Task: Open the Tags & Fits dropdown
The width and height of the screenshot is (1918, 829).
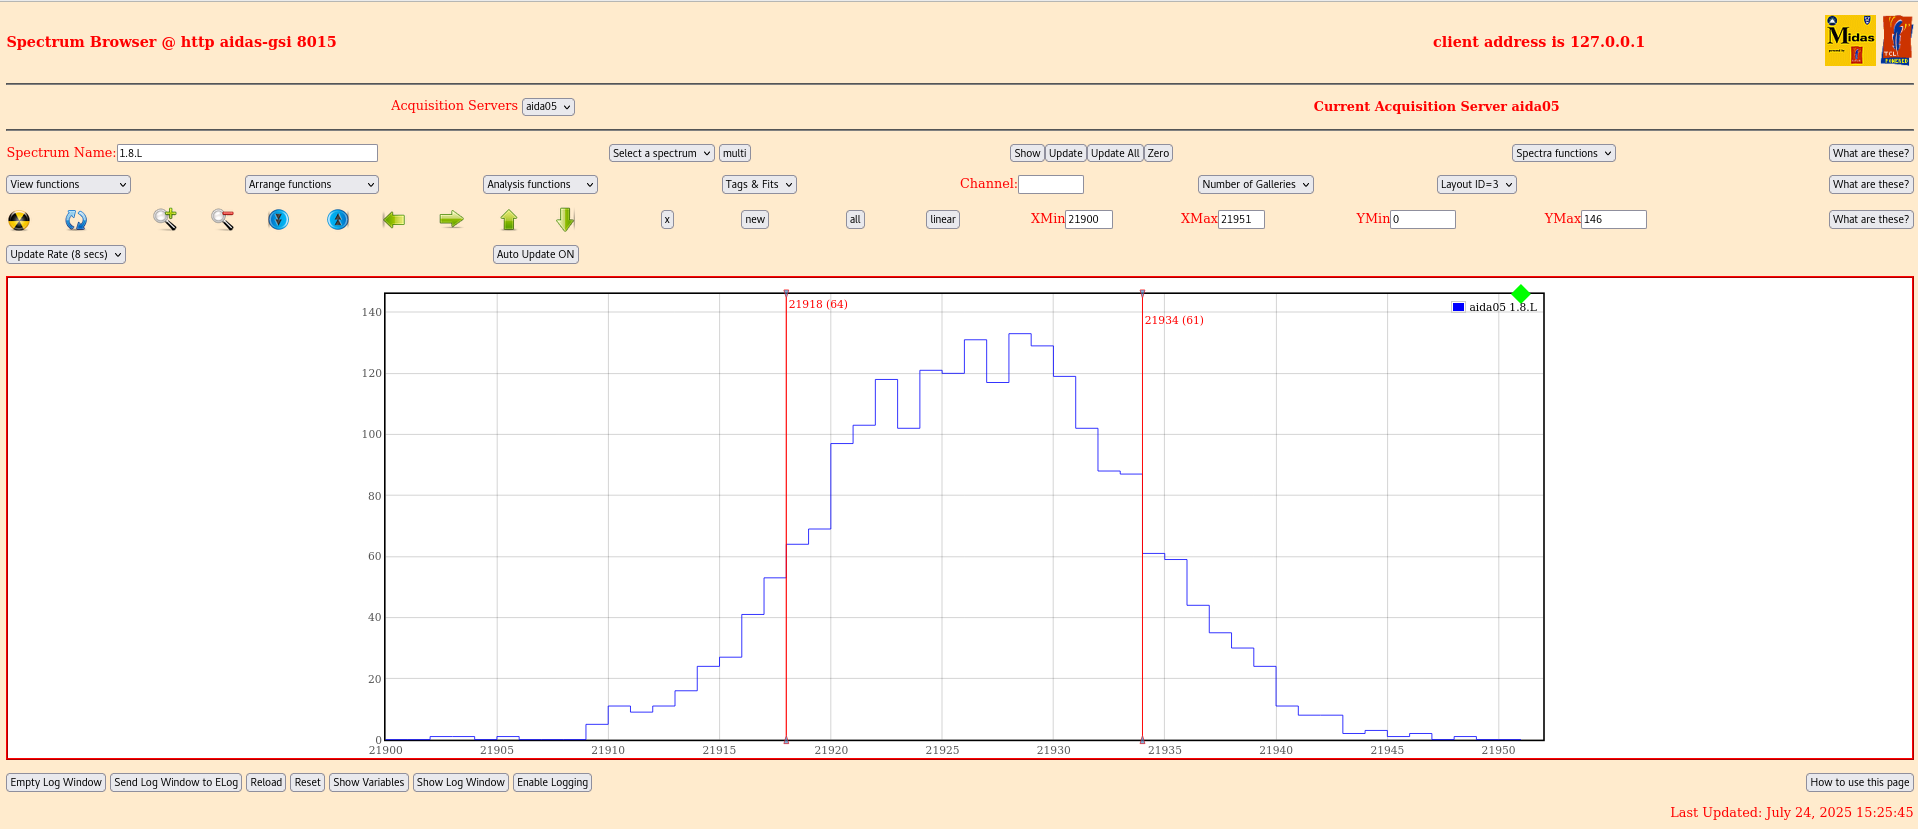Action: (x=758, y=184)
